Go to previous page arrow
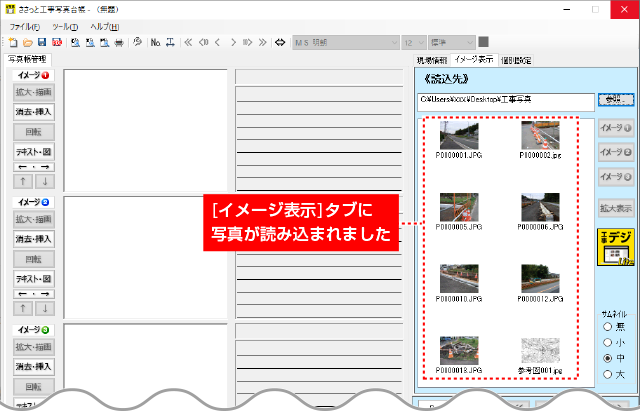 pyautogui.click(x=218, y=42)
